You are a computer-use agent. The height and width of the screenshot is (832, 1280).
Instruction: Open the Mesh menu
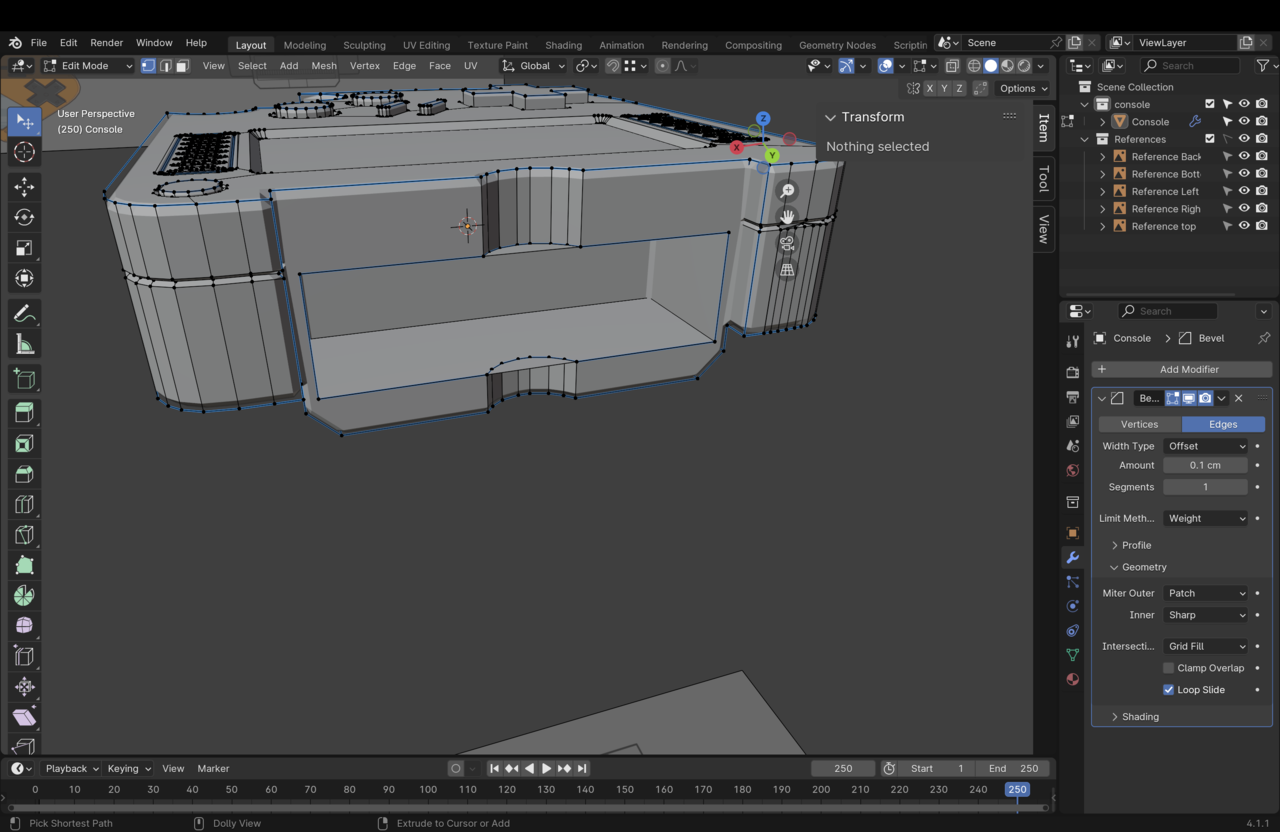(x=324, y=66)
